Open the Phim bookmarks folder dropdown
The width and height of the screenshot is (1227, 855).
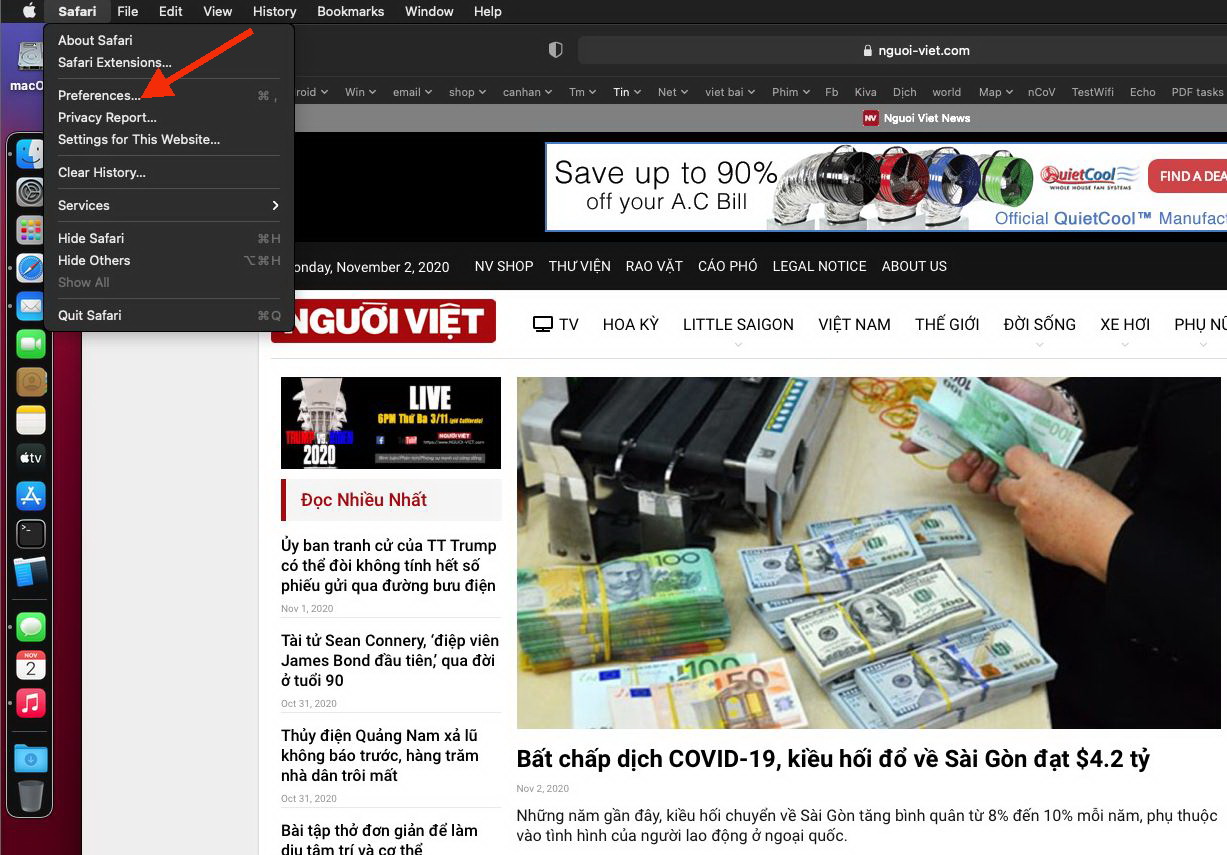[x=790, y=92]
